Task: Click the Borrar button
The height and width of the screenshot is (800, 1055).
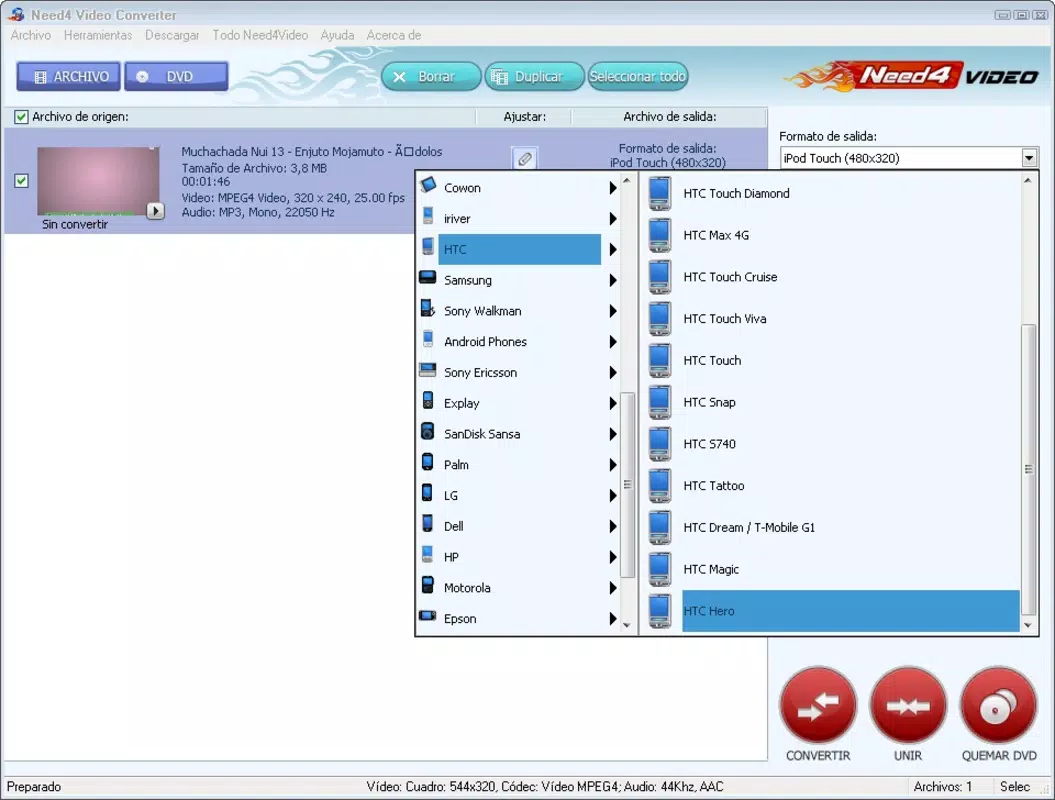Action: [x=431, y=77]
